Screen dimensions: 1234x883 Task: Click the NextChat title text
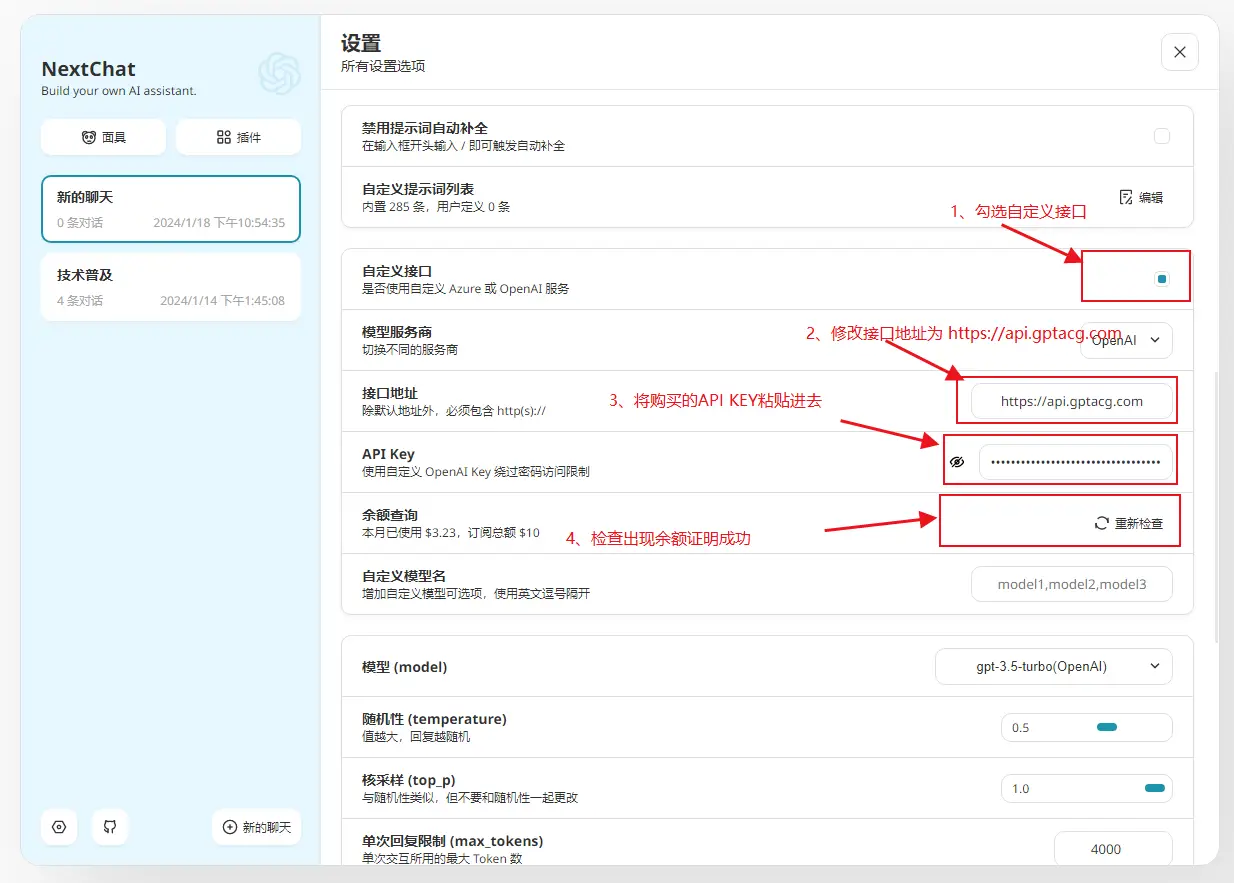[x=88, y=69]
